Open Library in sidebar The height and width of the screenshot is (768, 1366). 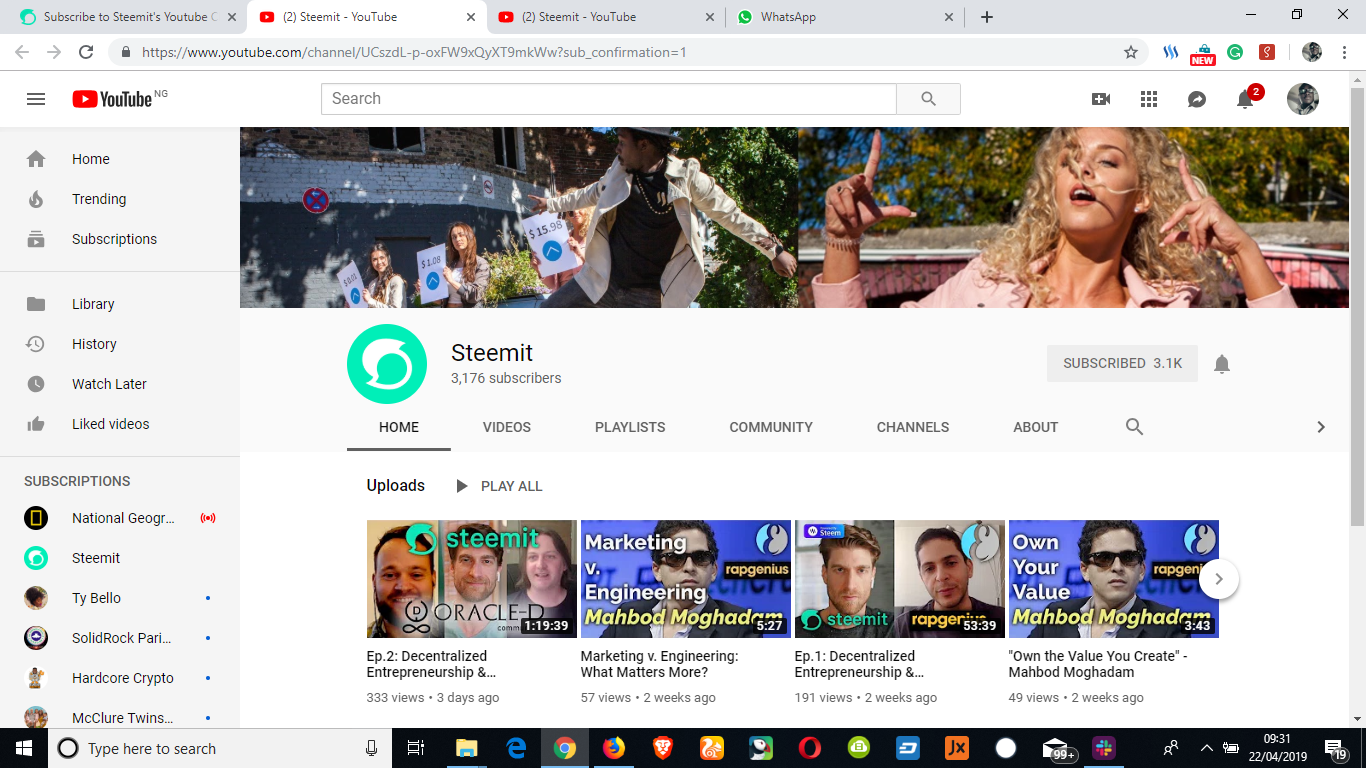coord(120,304)
